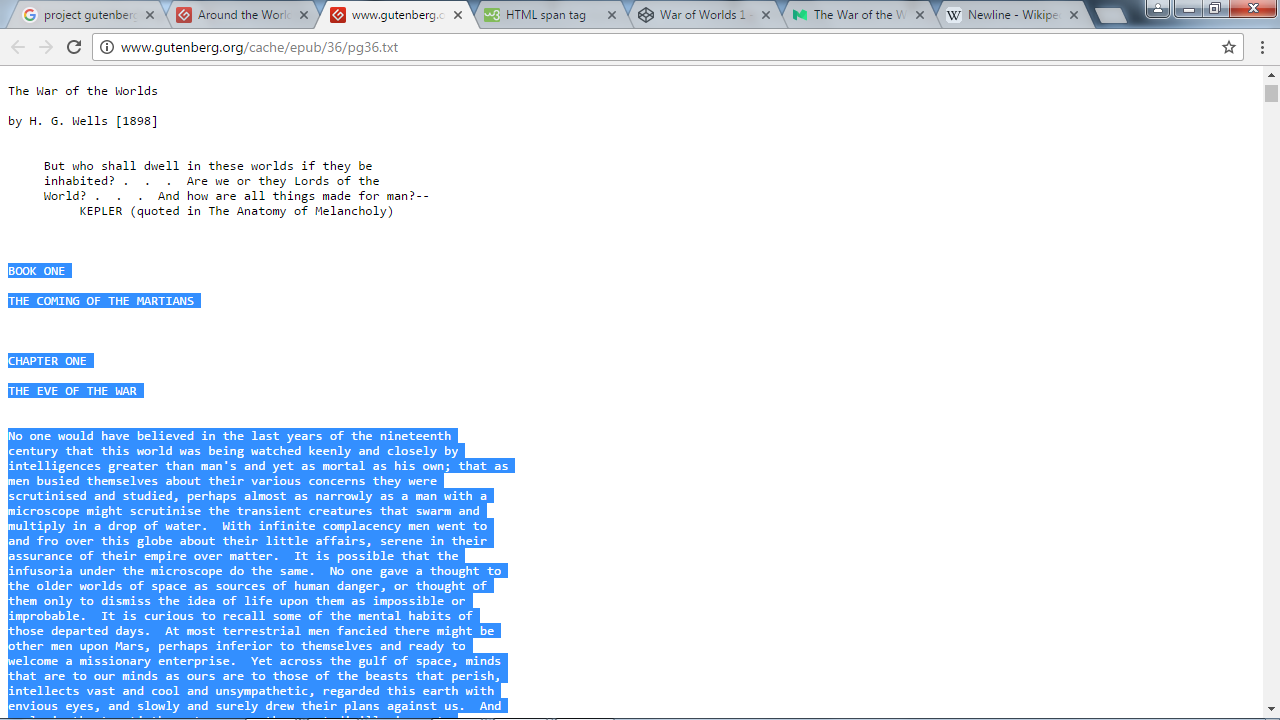Switch to the War of Worlds 1 tab
The height and width of the screenshot is (720, 1280).
coord(704,15)
